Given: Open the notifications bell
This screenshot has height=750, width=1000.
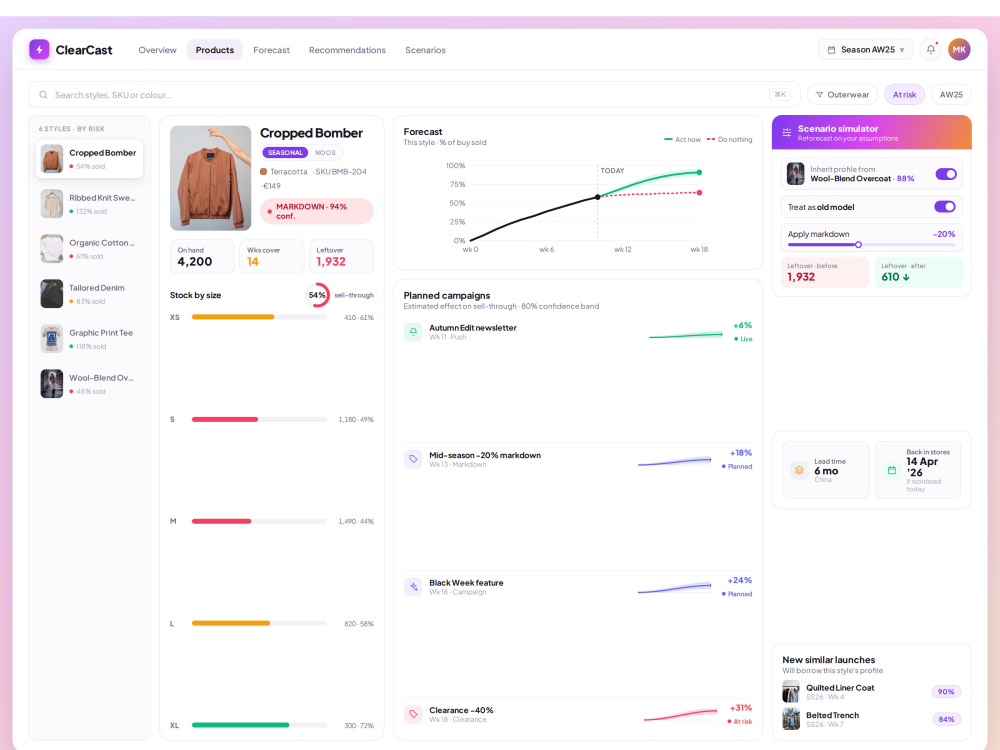Looking at the screenshot, I should click(x=930, y=49).
